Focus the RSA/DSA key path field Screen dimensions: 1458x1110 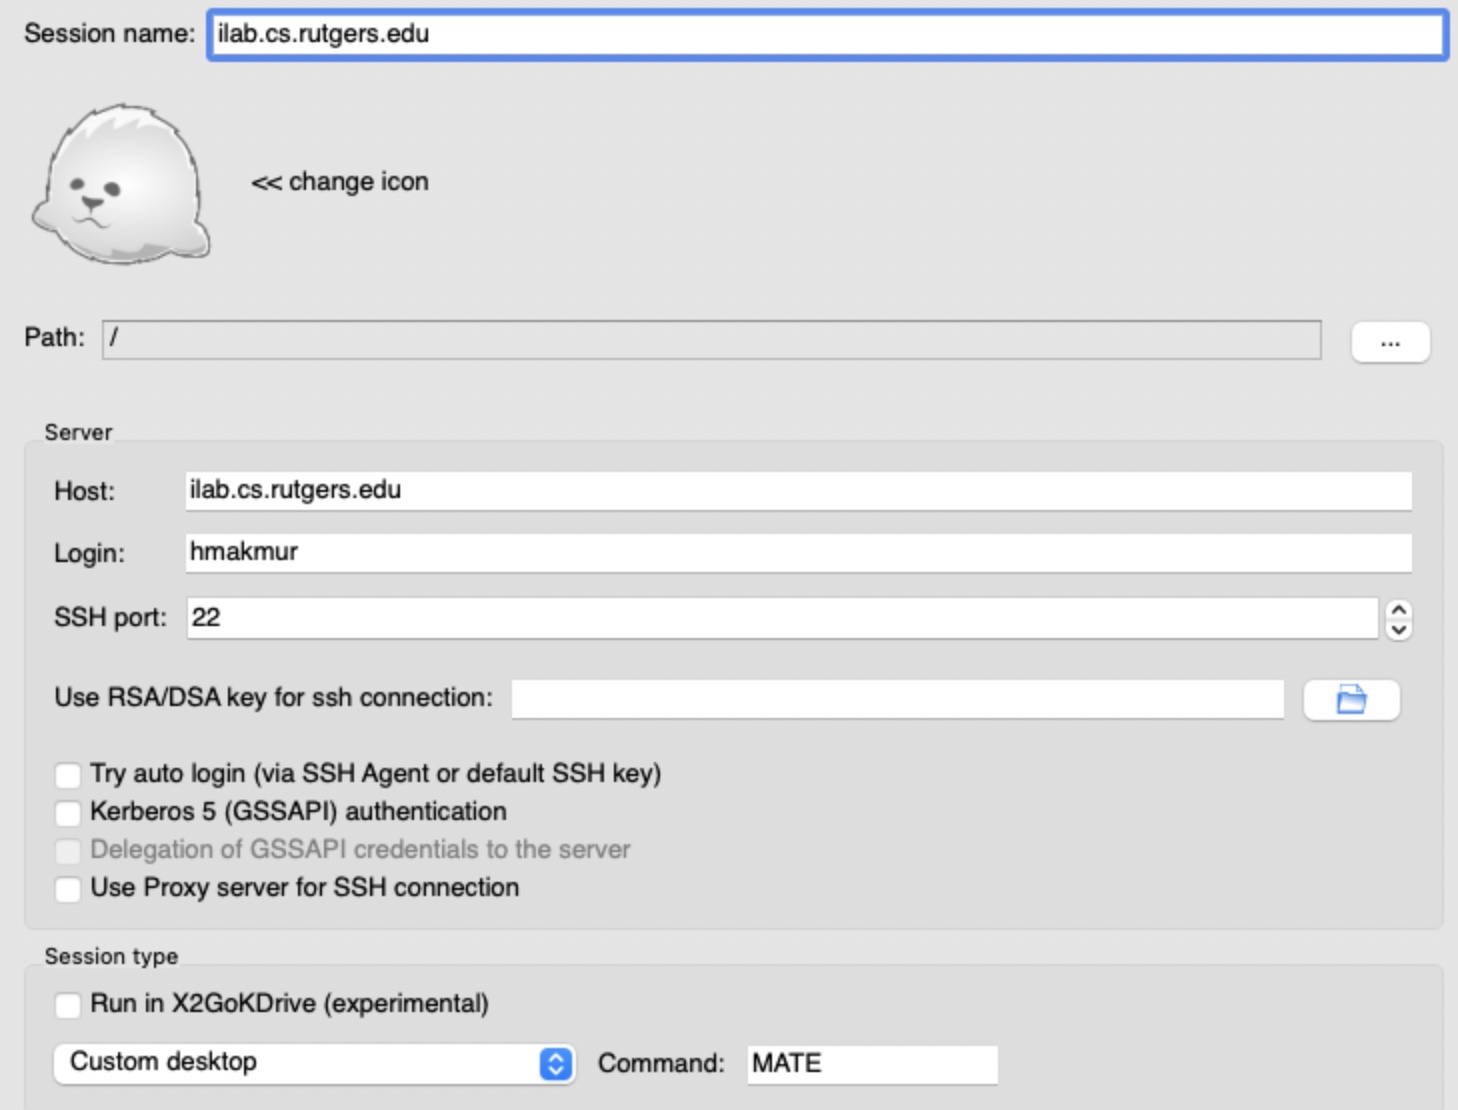(897, 699)
